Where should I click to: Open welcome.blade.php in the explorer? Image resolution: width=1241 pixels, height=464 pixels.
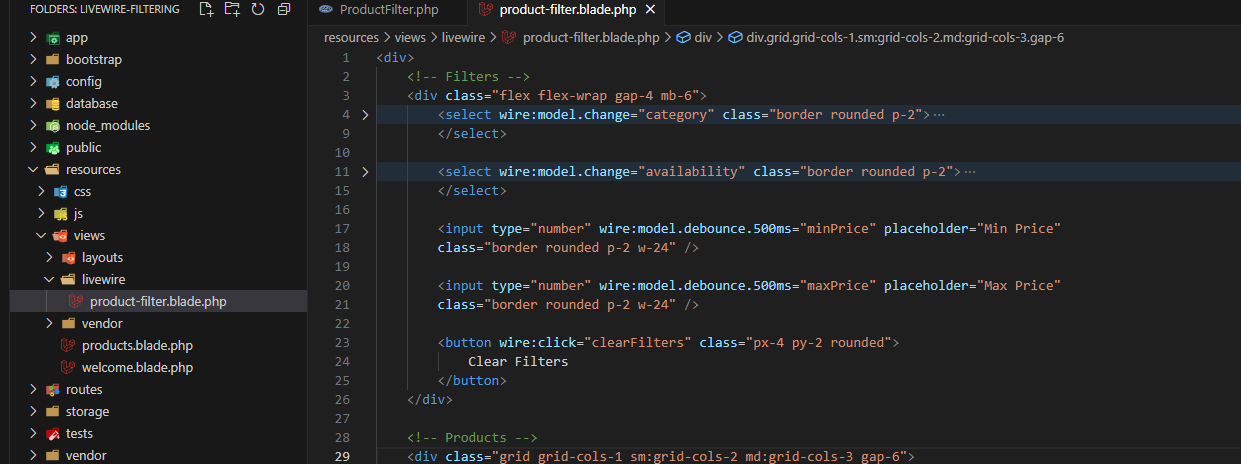[x=137, y=368]
